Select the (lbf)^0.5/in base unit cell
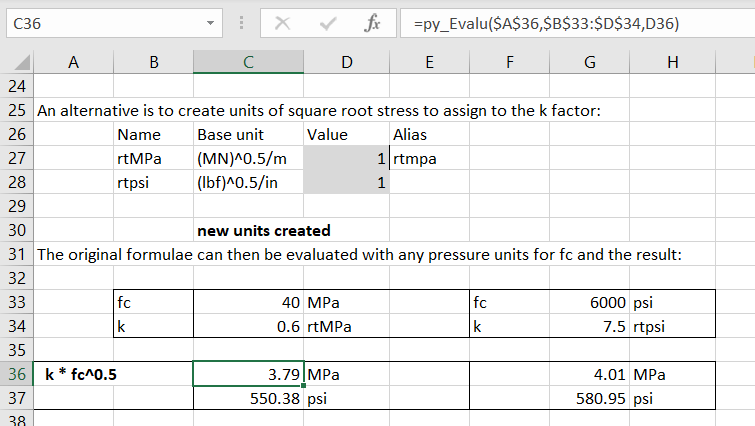 [247, 182]
